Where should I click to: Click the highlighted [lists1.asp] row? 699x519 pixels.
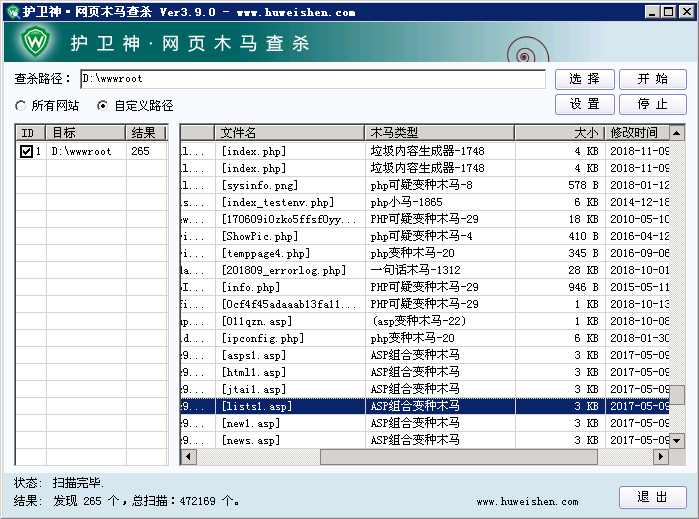[425, 406]
